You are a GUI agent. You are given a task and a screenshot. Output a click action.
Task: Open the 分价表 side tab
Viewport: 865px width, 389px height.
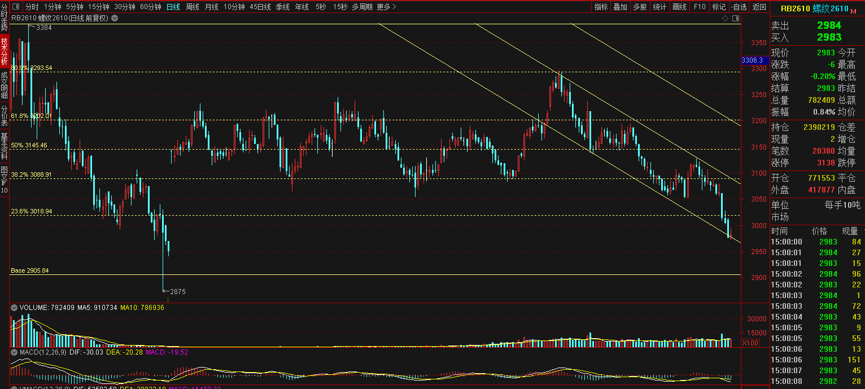4,114
